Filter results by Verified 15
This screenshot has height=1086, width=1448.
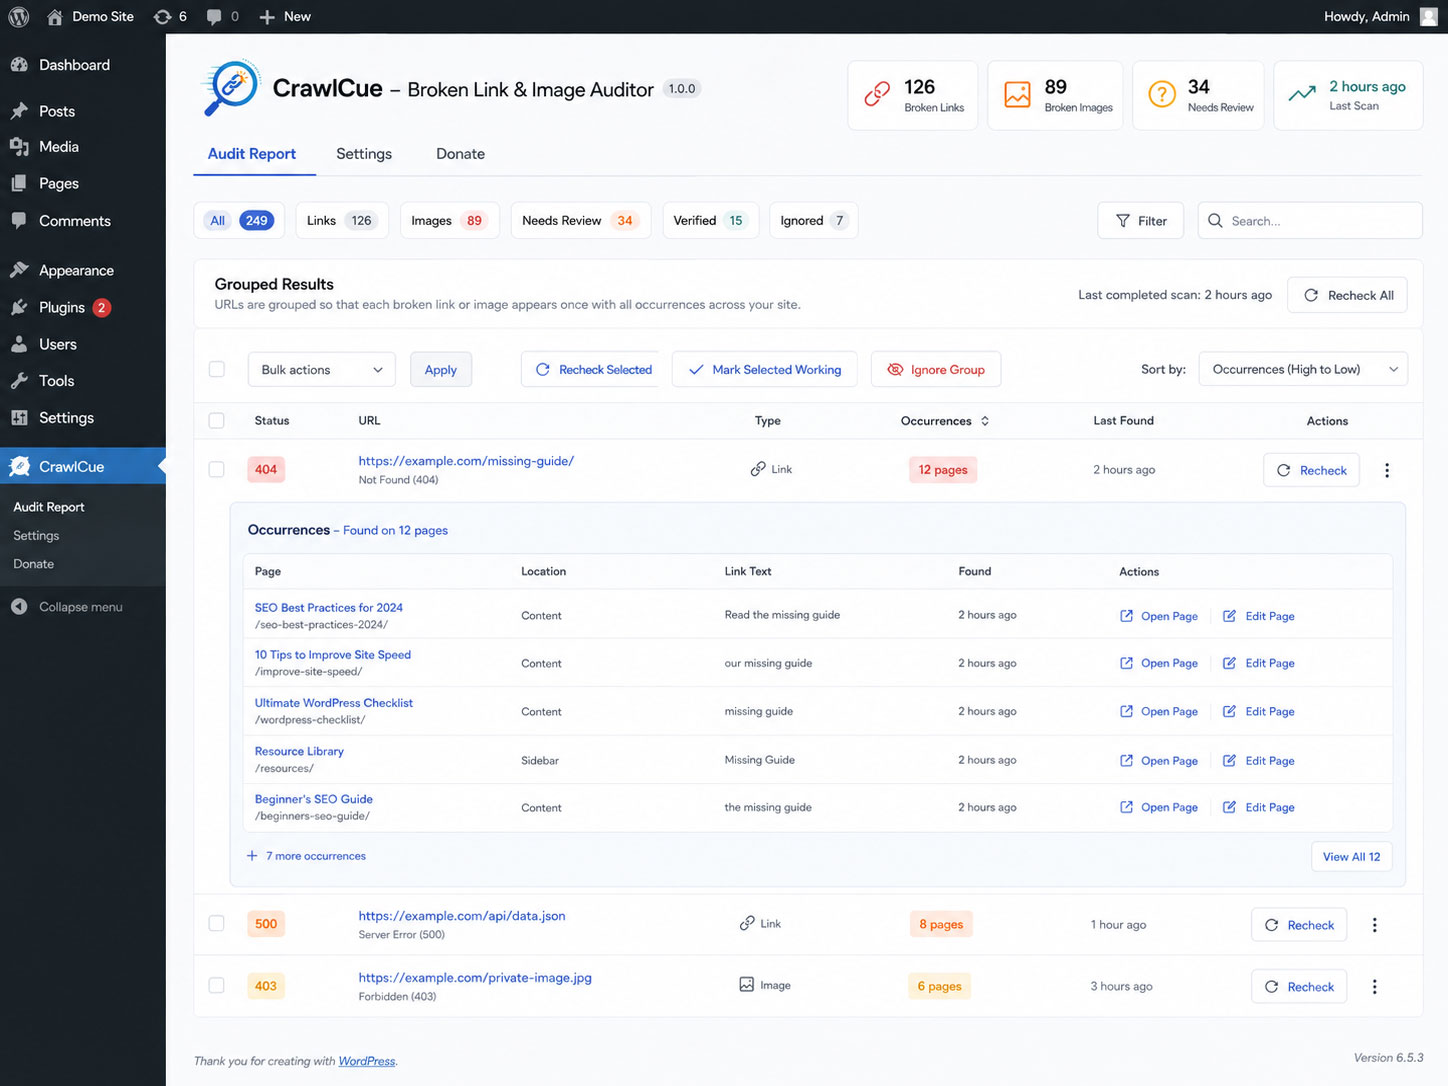pos(711,221)
